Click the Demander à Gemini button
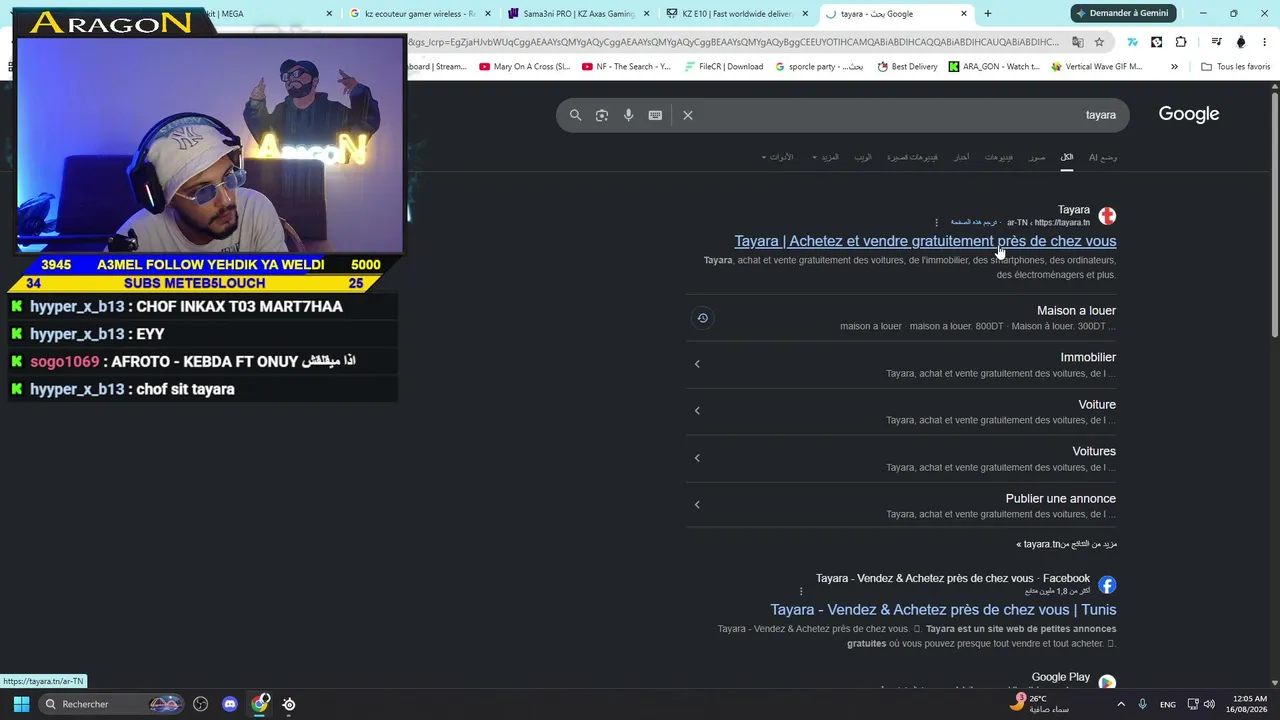1280x720 pixels. (x=1125, y=14)
